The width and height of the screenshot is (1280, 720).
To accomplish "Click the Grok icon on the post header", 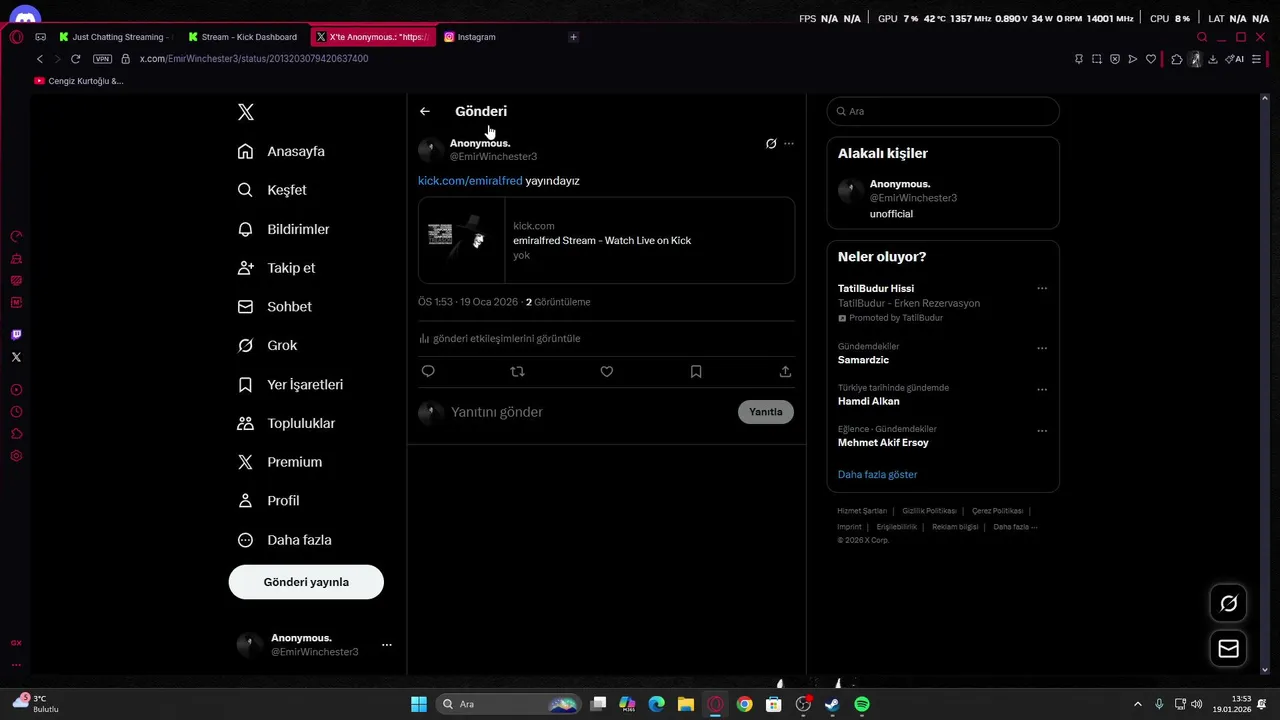I will pyautogui.click(x=771, y=144).
